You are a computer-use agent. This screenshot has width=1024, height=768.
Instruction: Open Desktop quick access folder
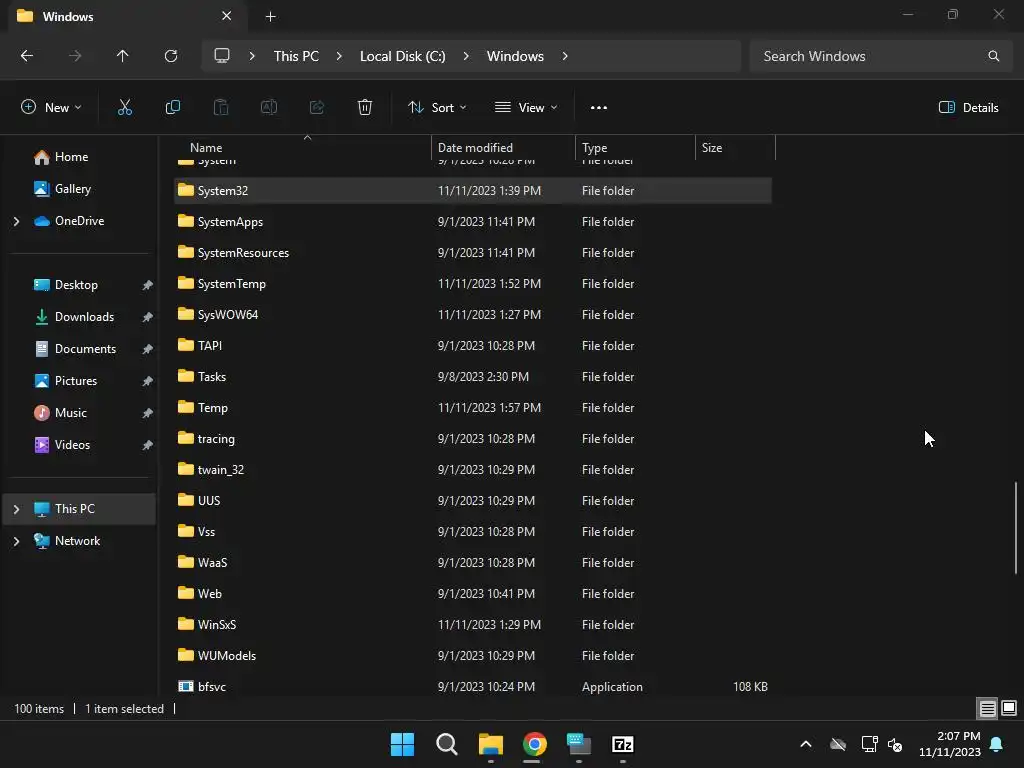76,285
